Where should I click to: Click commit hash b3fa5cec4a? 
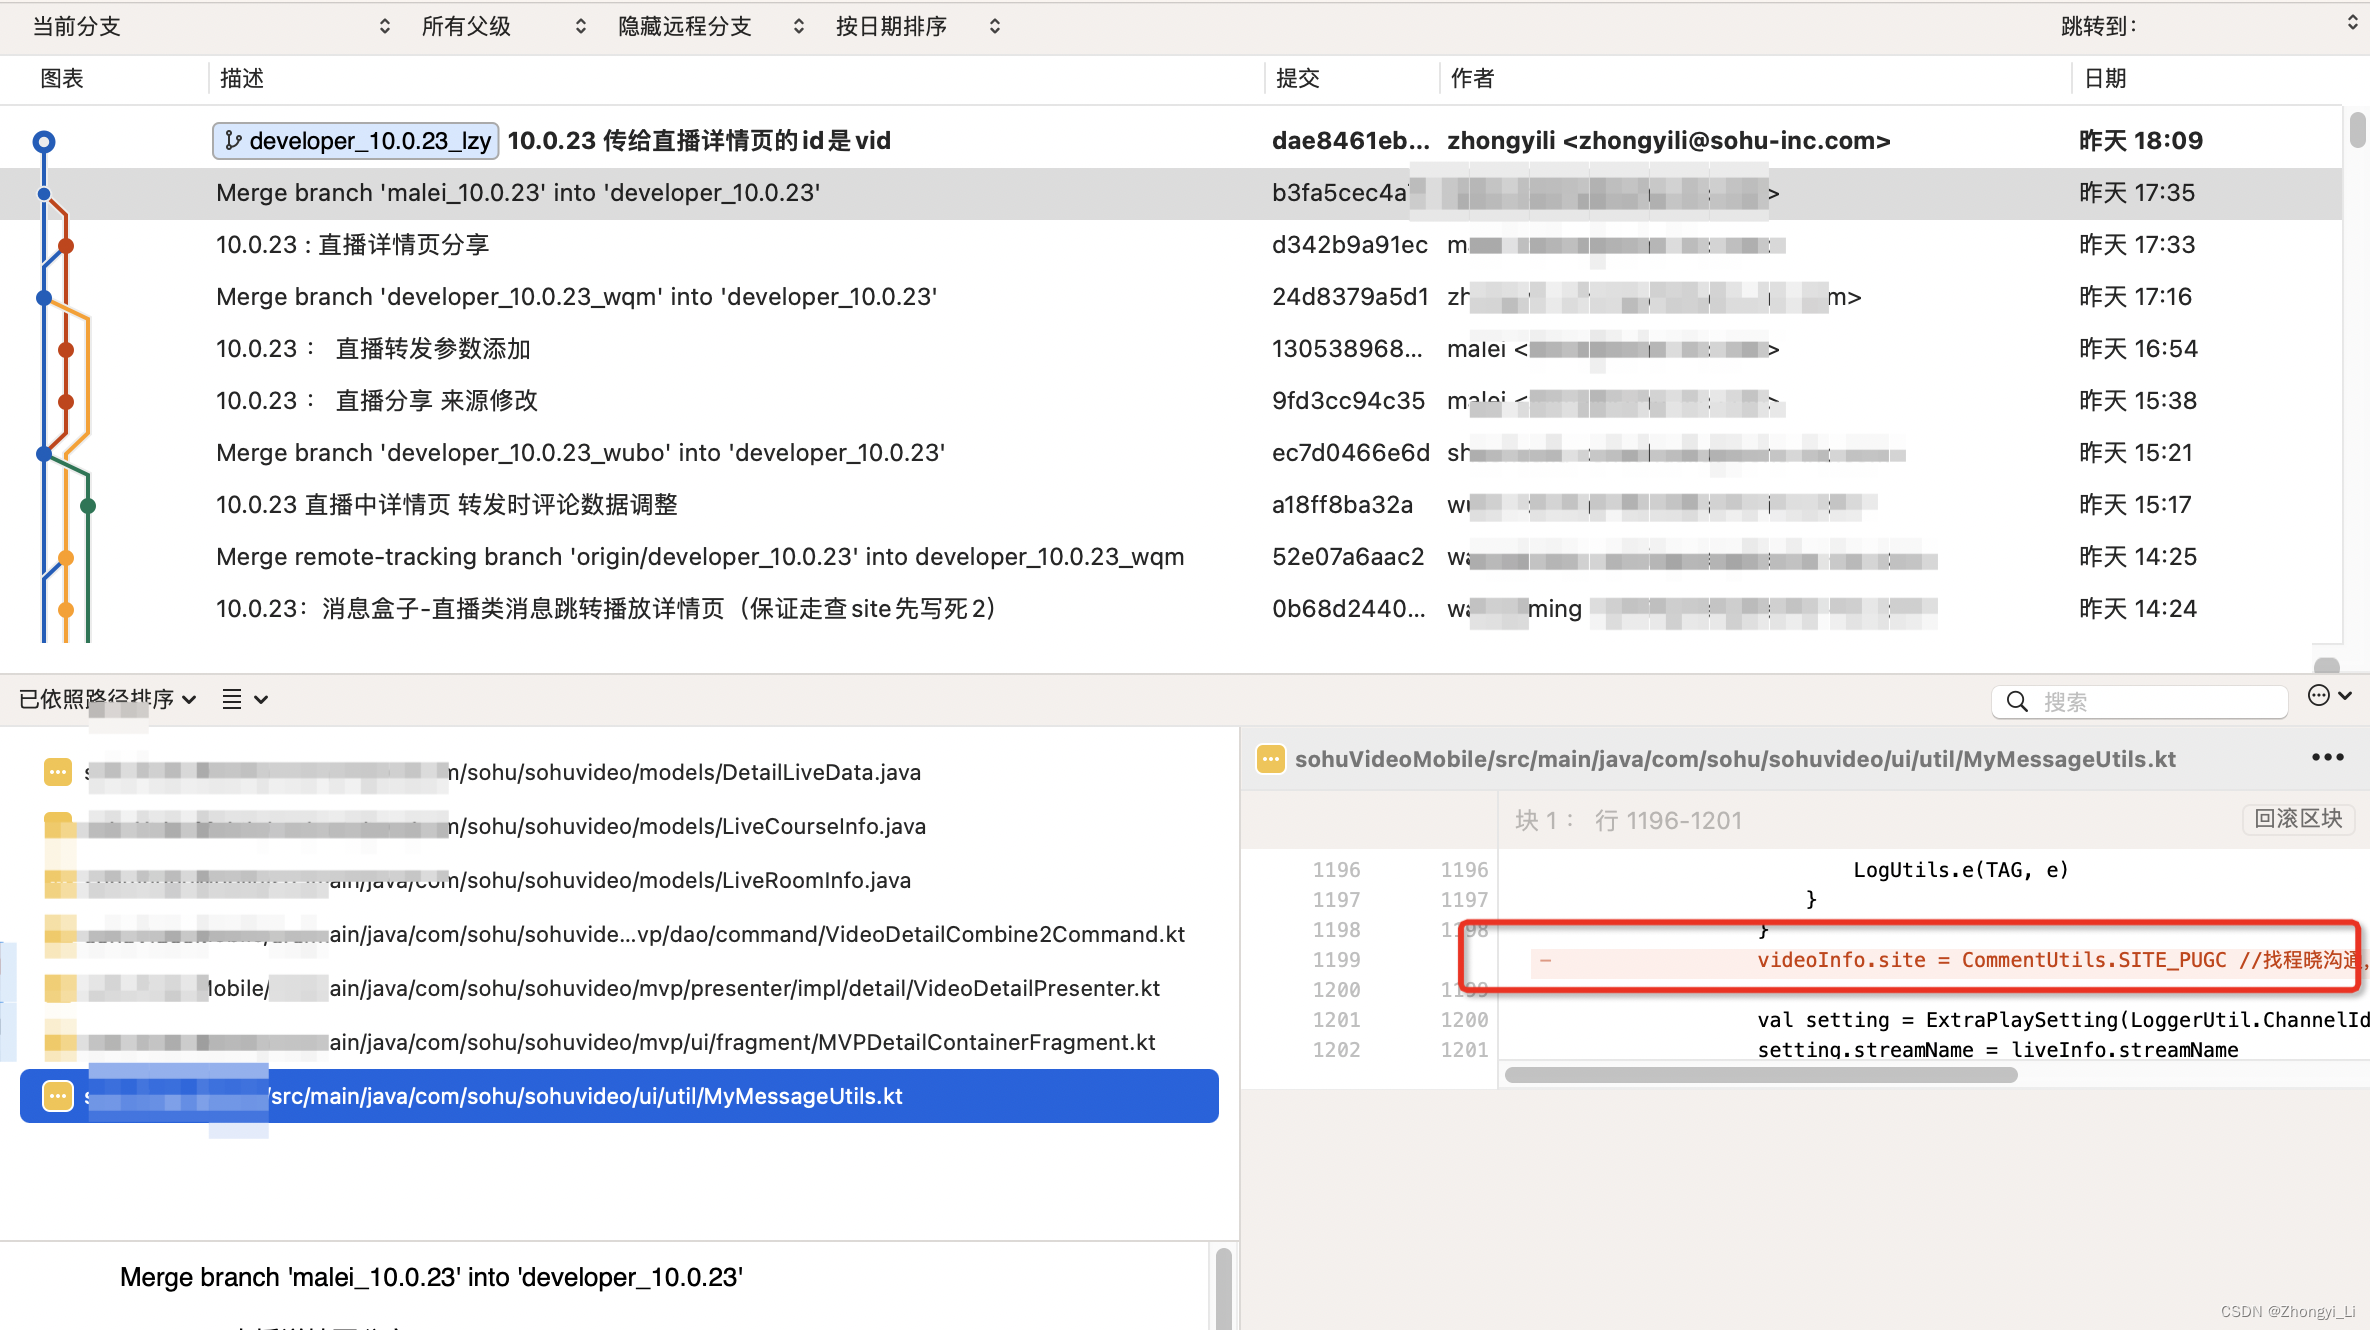click(1339, 193)
